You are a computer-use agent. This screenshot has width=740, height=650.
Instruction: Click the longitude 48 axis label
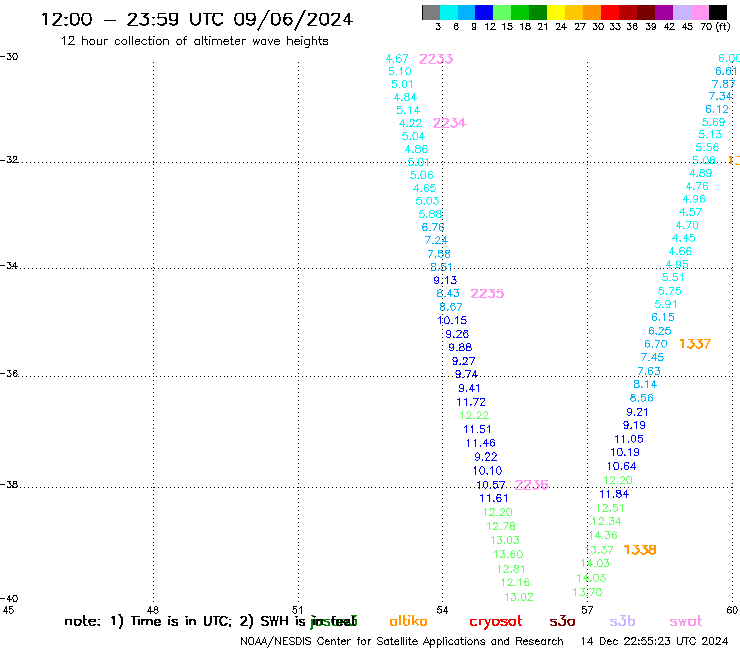point(153,610)
